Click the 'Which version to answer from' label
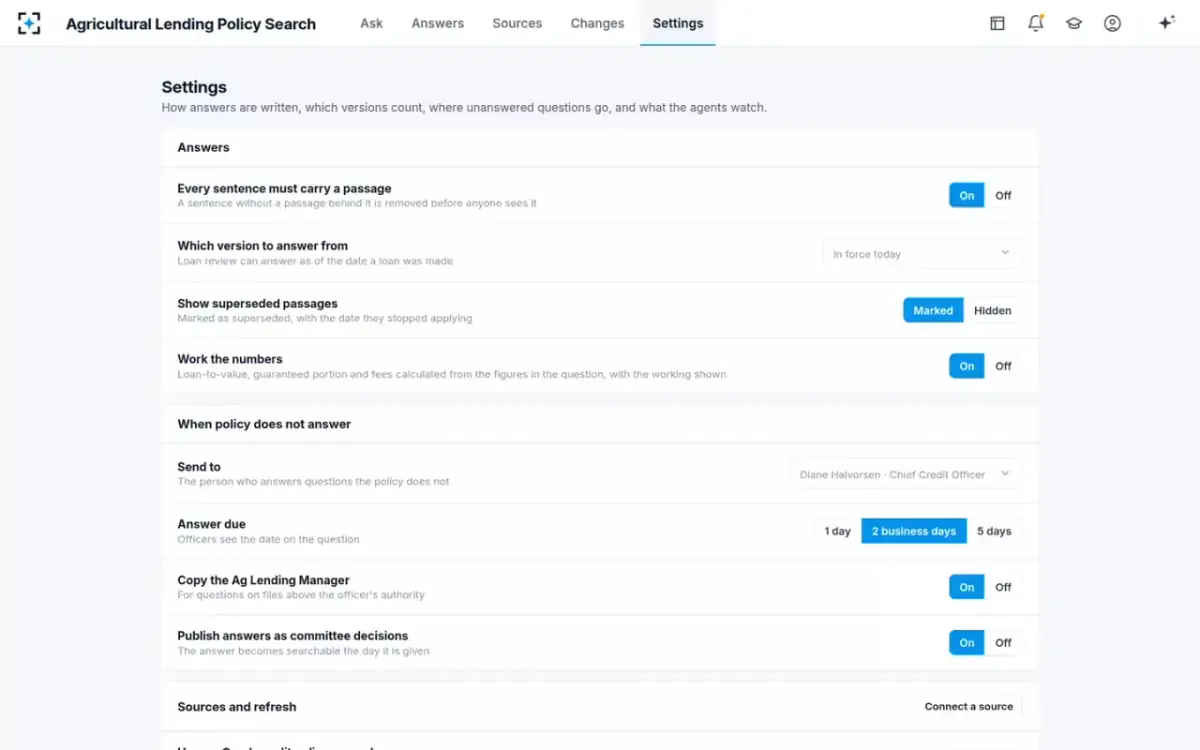1200x750 pixels. [x=263, y=245]
